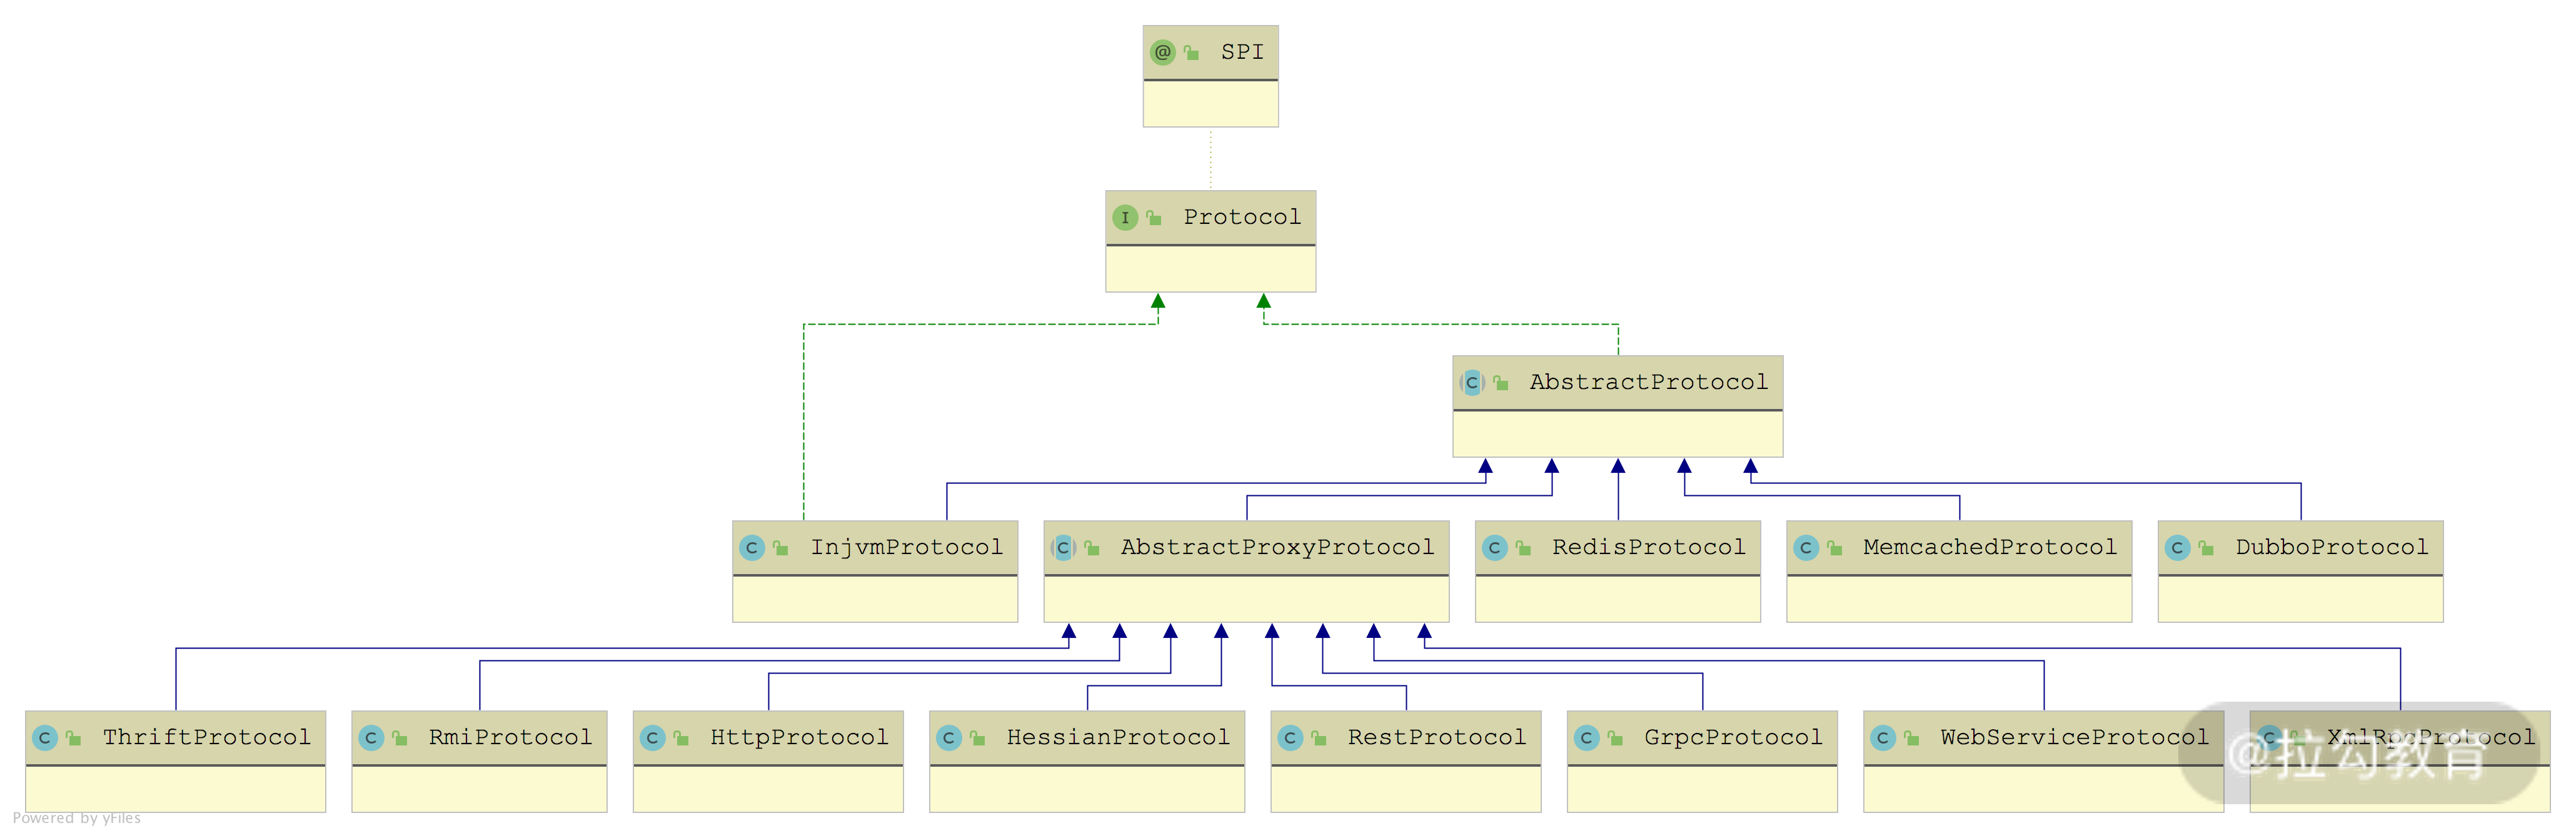Click the interface icon on Protocol node

1125,217
